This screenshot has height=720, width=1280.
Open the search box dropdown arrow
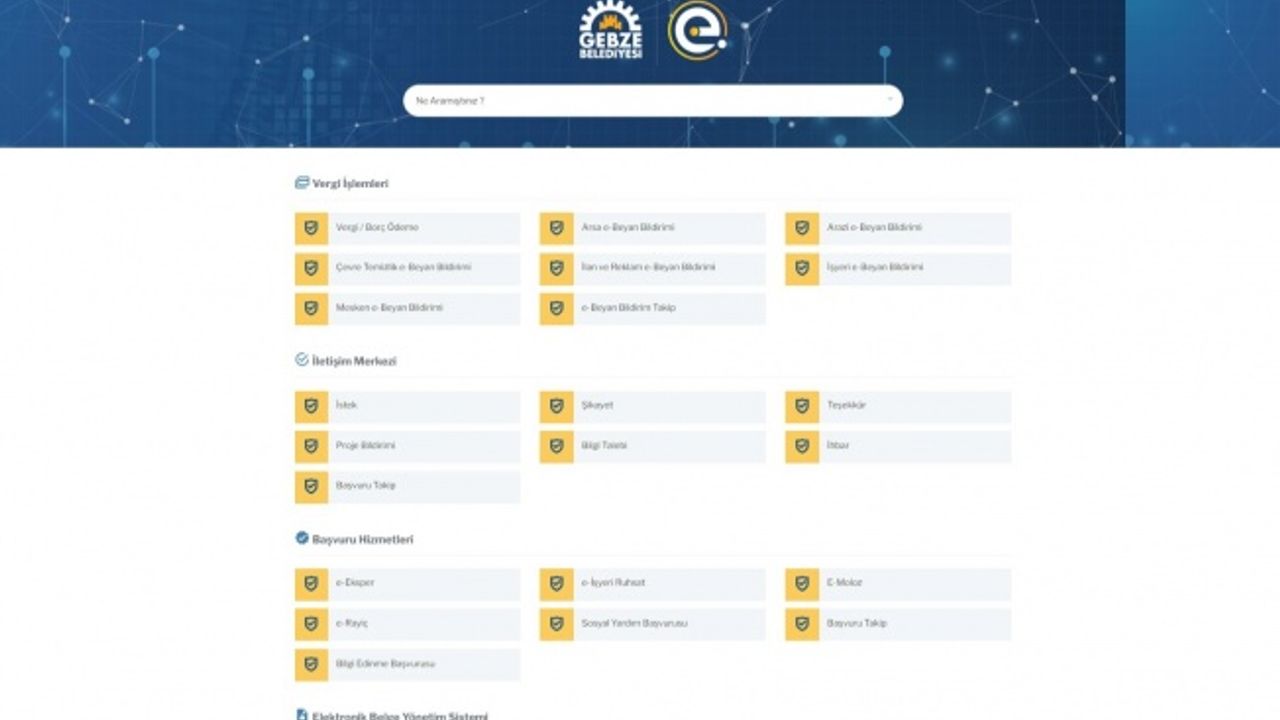(889, 100)
